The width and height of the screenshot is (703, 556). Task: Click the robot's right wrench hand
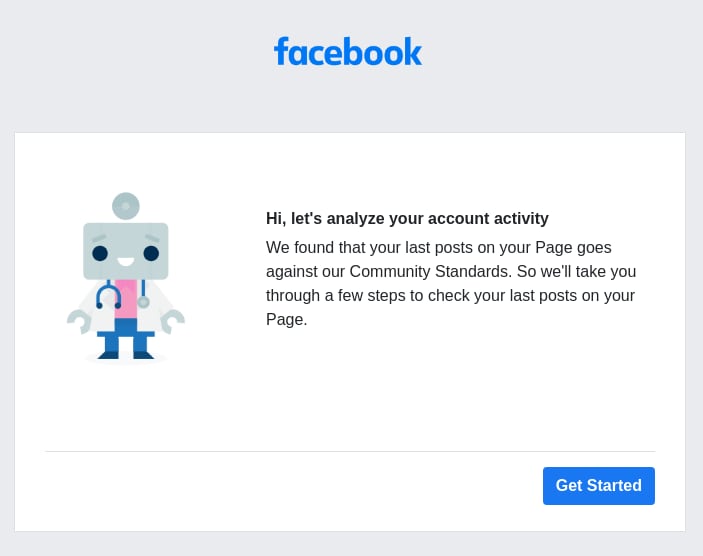point(173,321)
